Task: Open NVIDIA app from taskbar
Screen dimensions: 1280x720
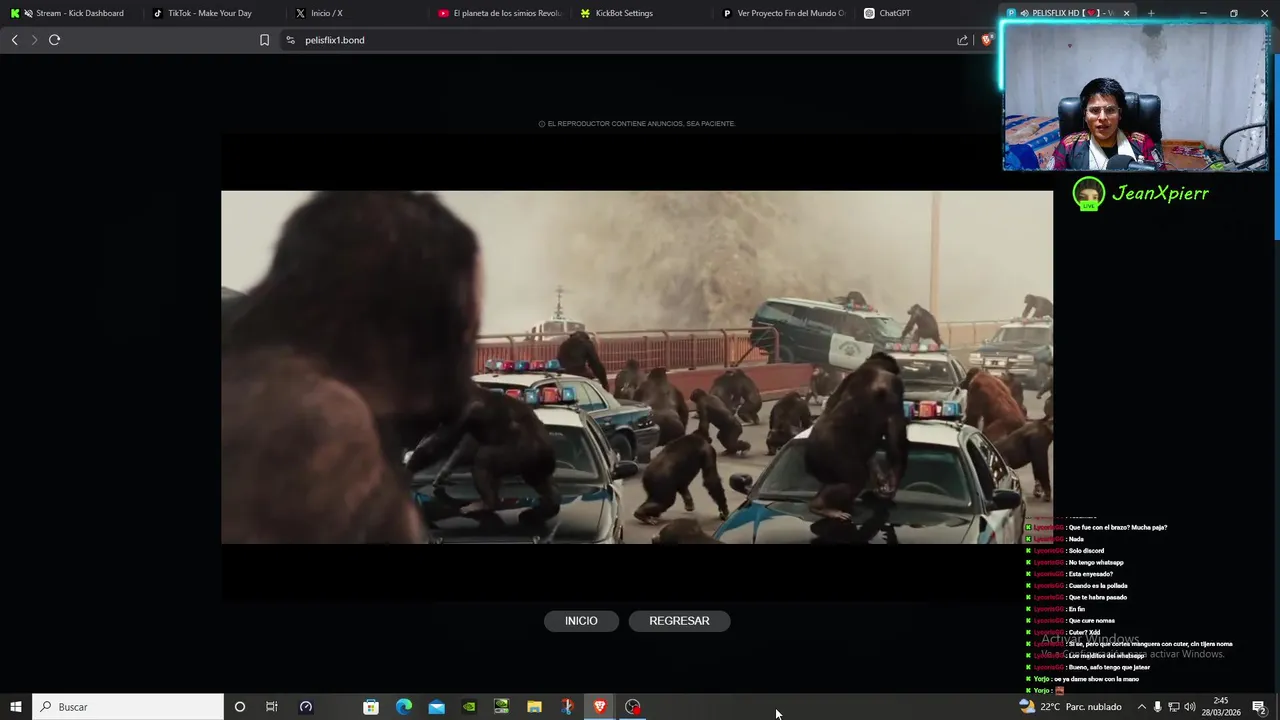Action: click(469, 707)
